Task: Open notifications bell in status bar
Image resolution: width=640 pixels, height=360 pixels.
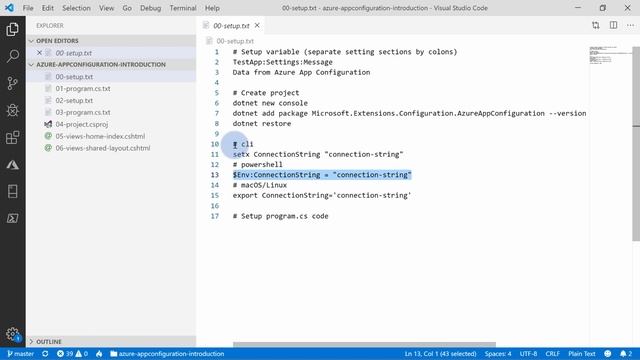Action: [626, 354]
